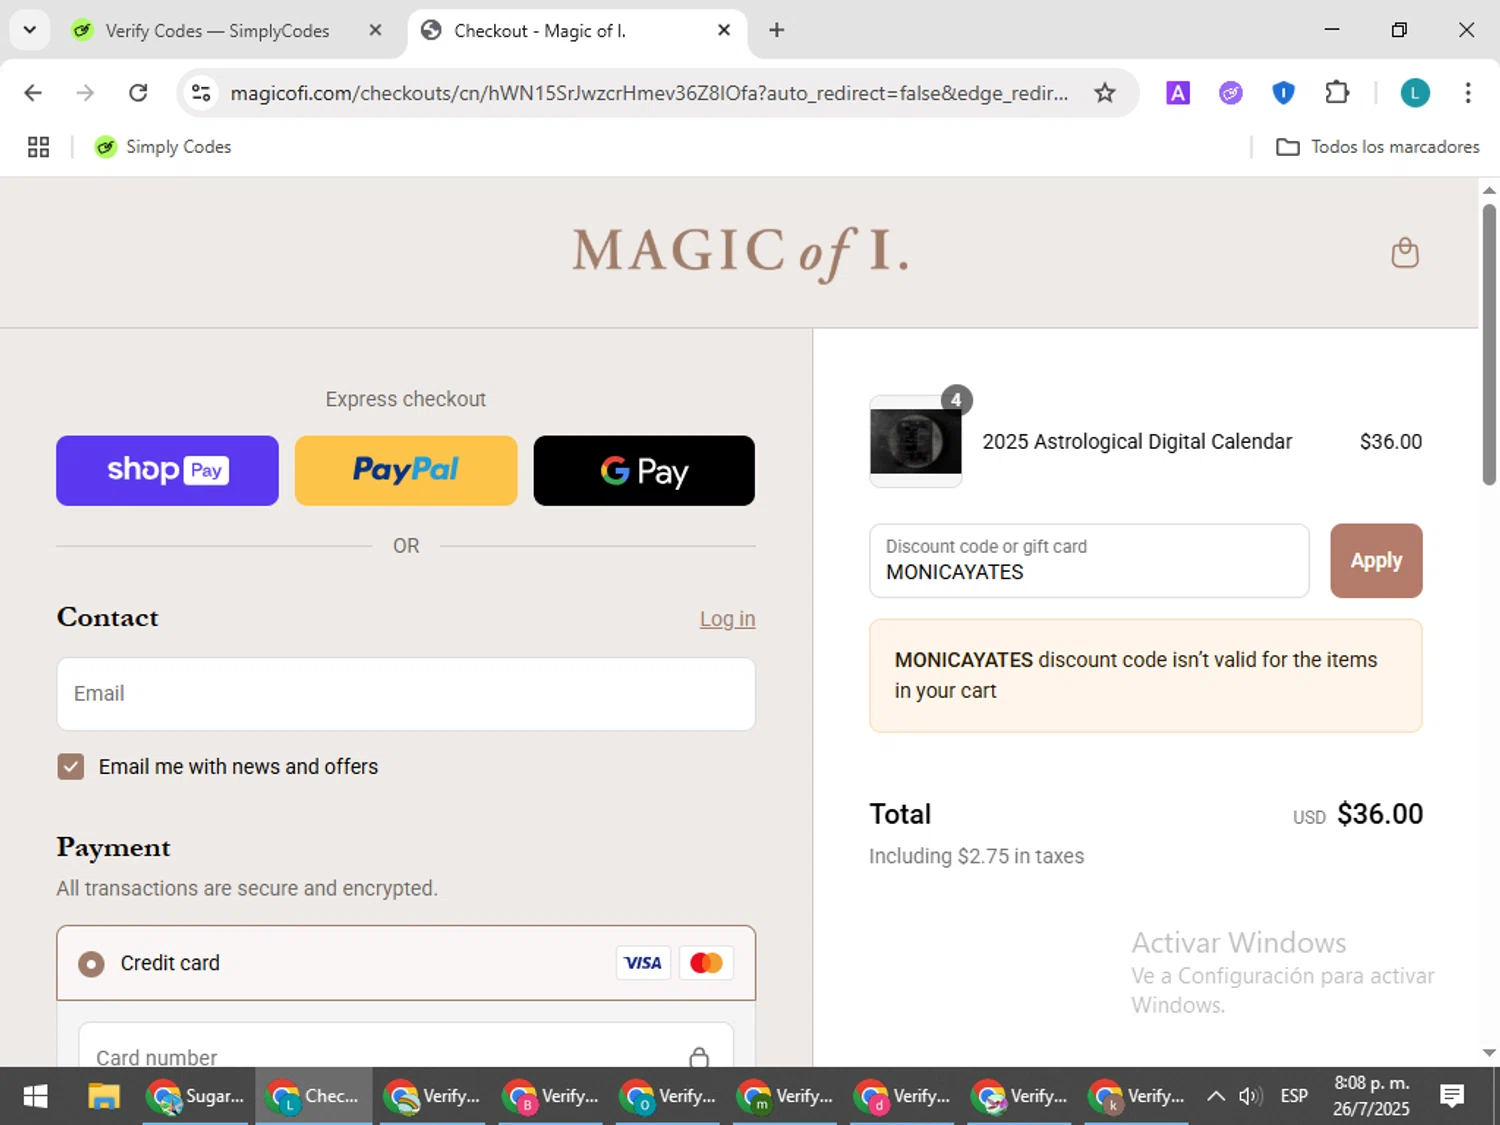Screen dimensions: 1500x1125
Task: Click the Discount code or gift card field
Action: point(1089,560)
